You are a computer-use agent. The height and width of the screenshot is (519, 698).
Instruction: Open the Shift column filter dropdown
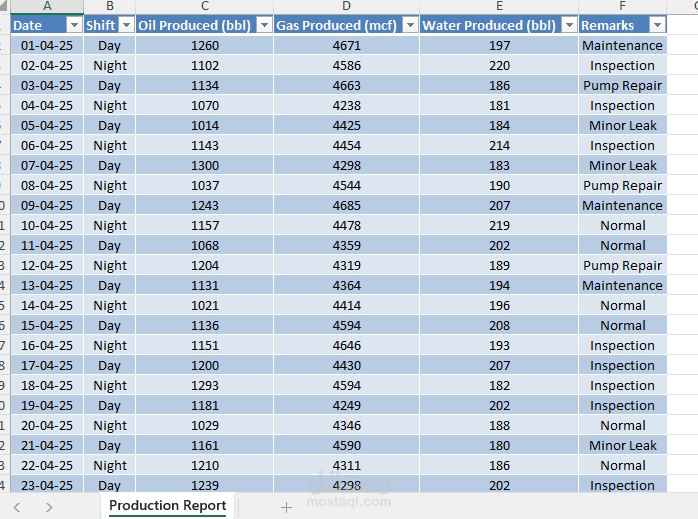[x=127, y=25]
